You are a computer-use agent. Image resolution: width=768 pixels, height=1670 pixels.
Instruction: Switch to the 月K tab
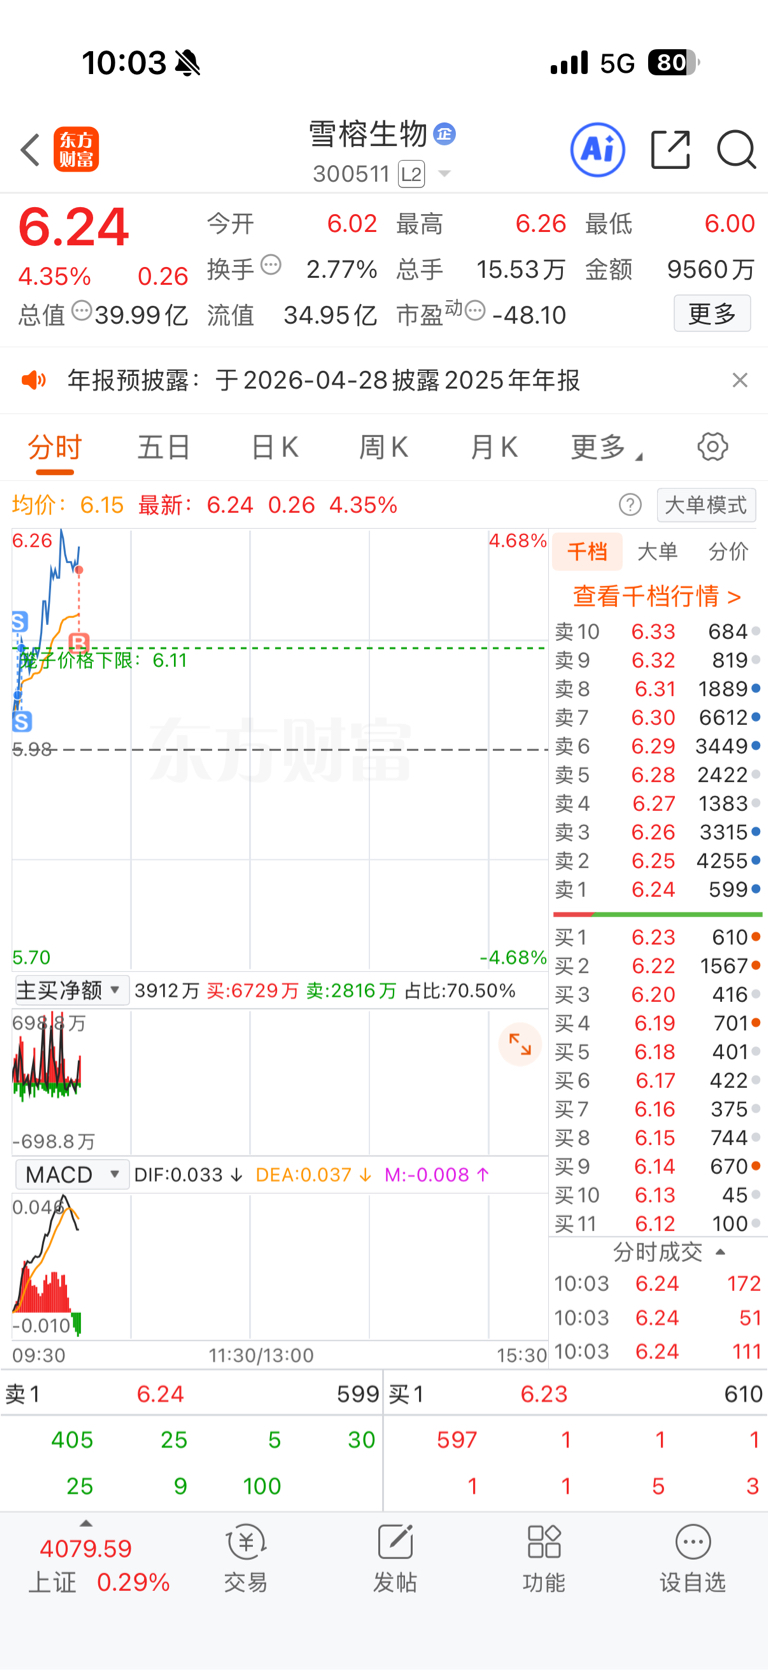pyautogui.click(x=494, y=447)
